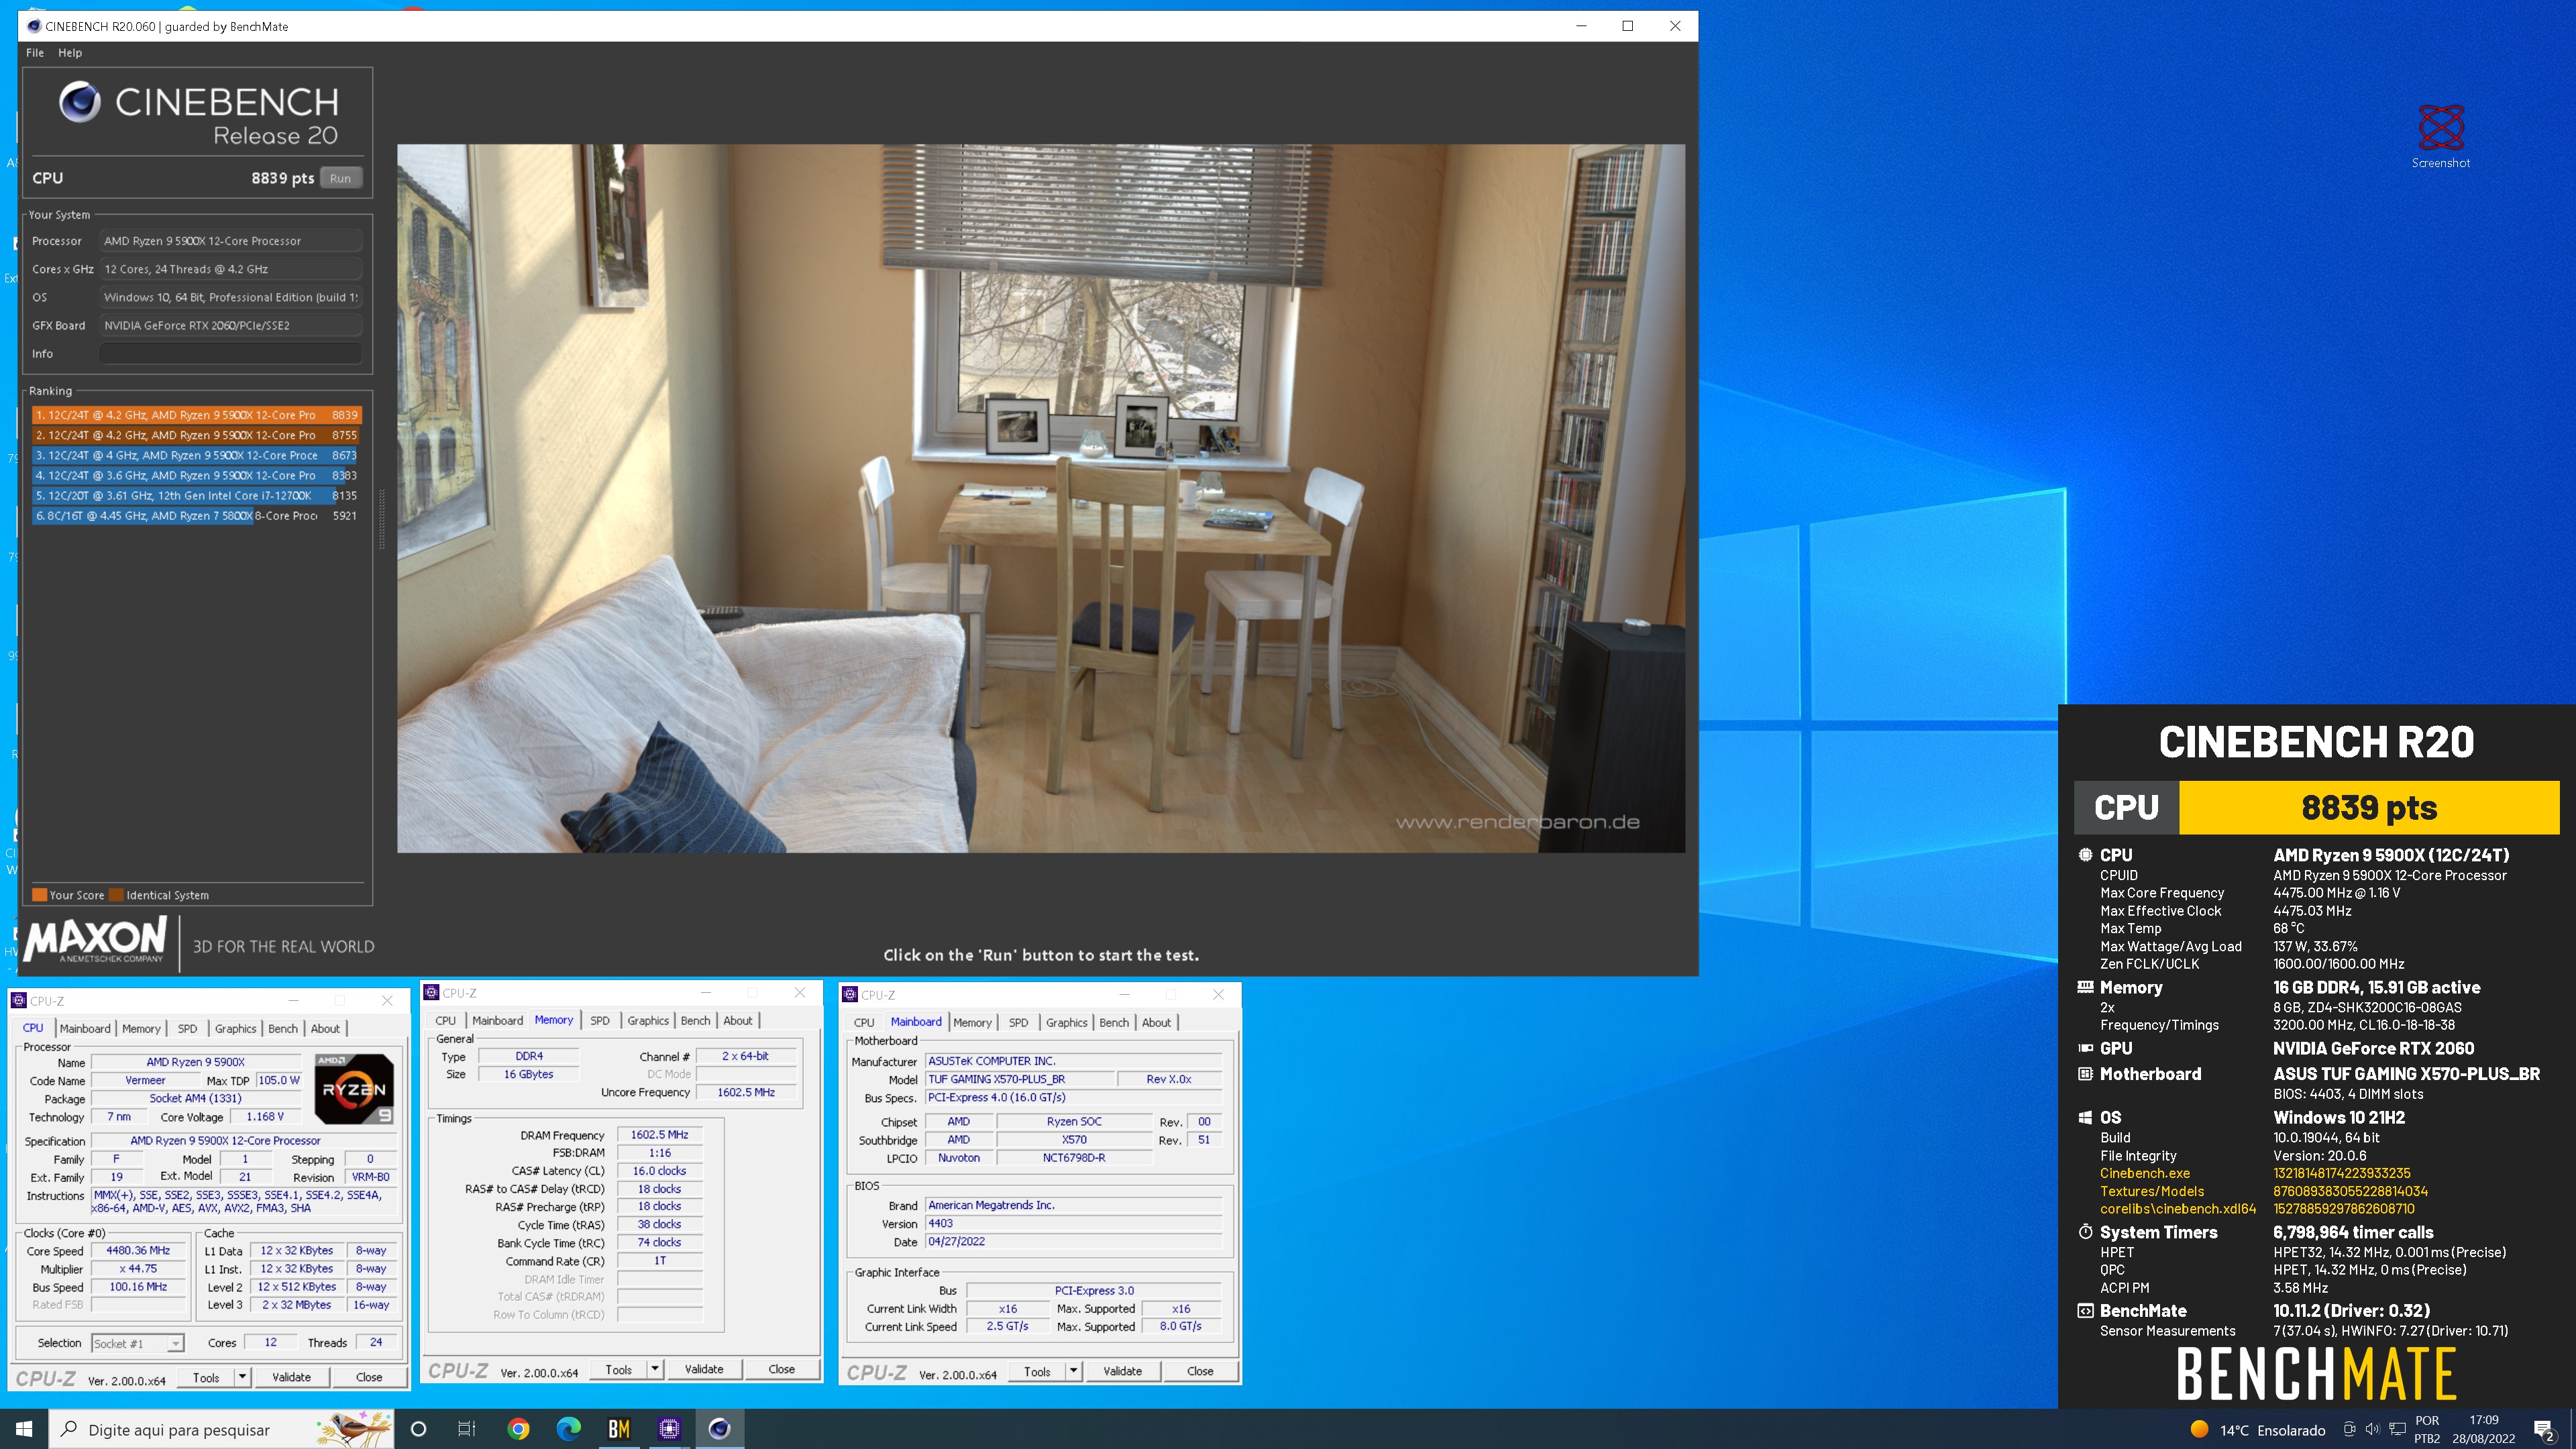Expand Tools arrow in CPU-Z Memory window
Image resolution: width=2576 pixels, height=1449 pixels.
(655, 1369)
